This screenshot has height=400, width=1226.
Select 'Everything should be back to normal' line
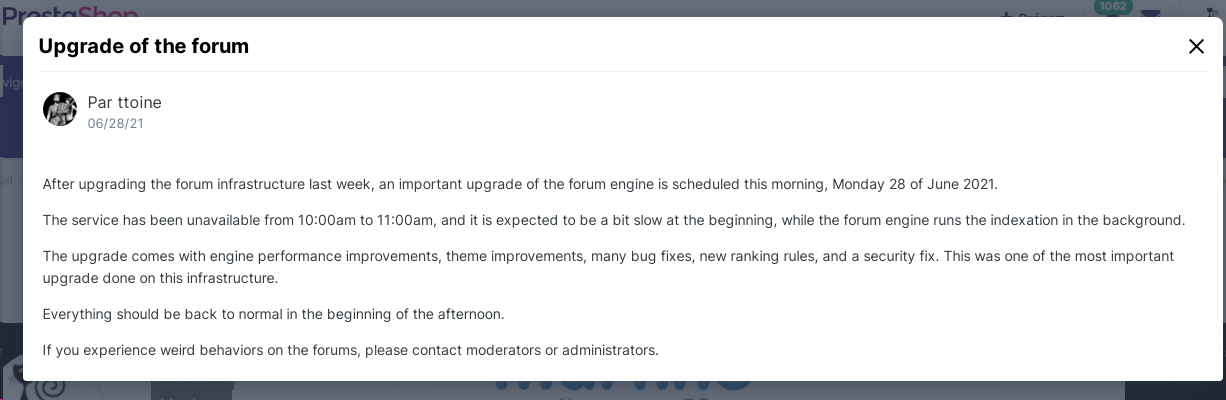tap(273, 314)
